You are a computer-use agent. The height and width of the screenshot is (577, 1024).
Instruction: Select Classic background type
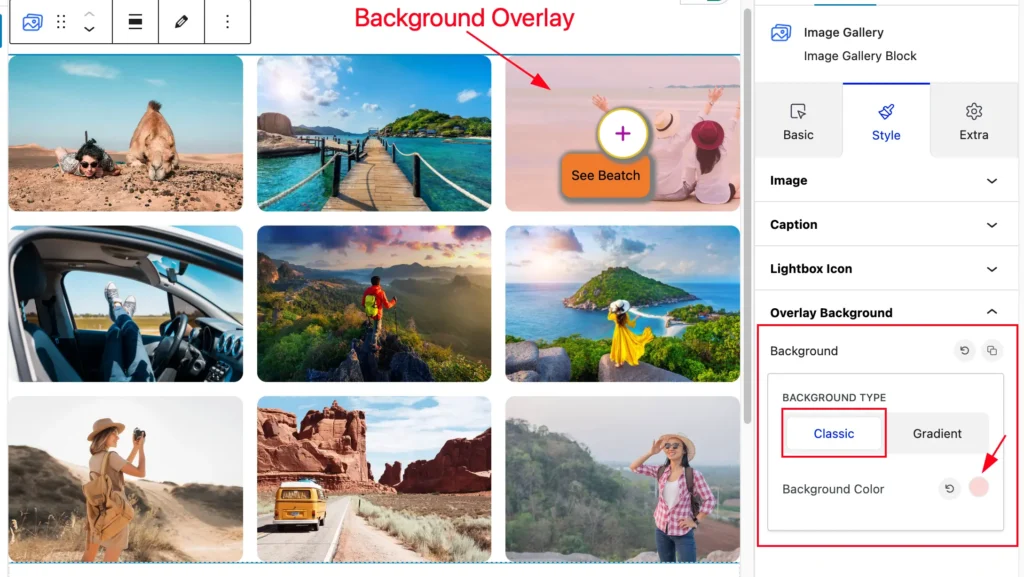coord(833,433)
